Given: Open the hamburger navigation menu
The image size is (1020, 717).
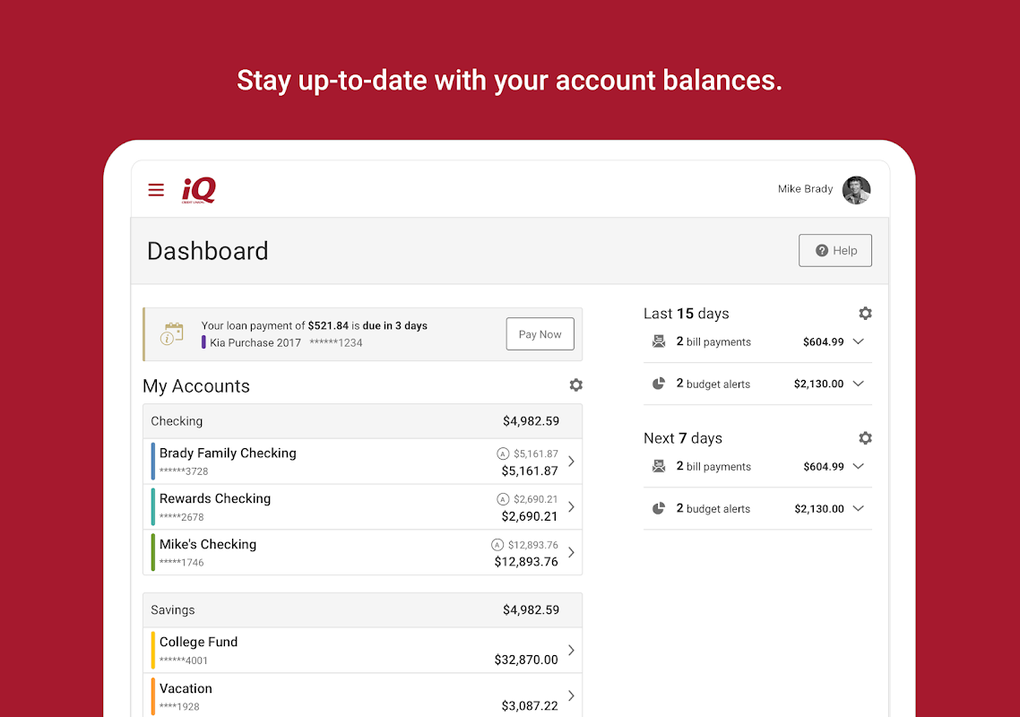Looking at the screenshot, I should tap(155, 189).
